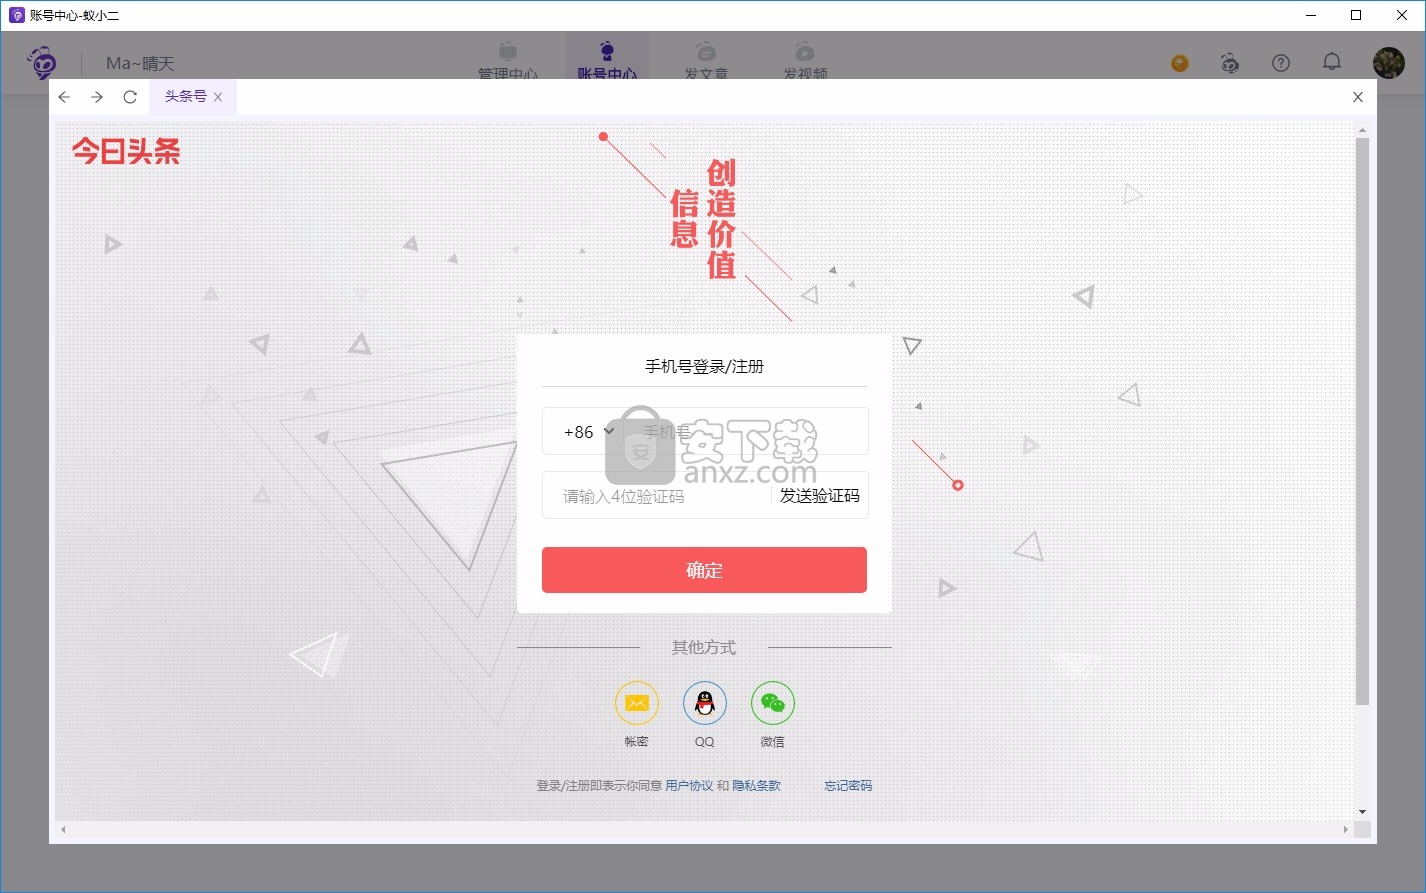Click the gold coin icon
The image size is (1426, 893).
1180,63
